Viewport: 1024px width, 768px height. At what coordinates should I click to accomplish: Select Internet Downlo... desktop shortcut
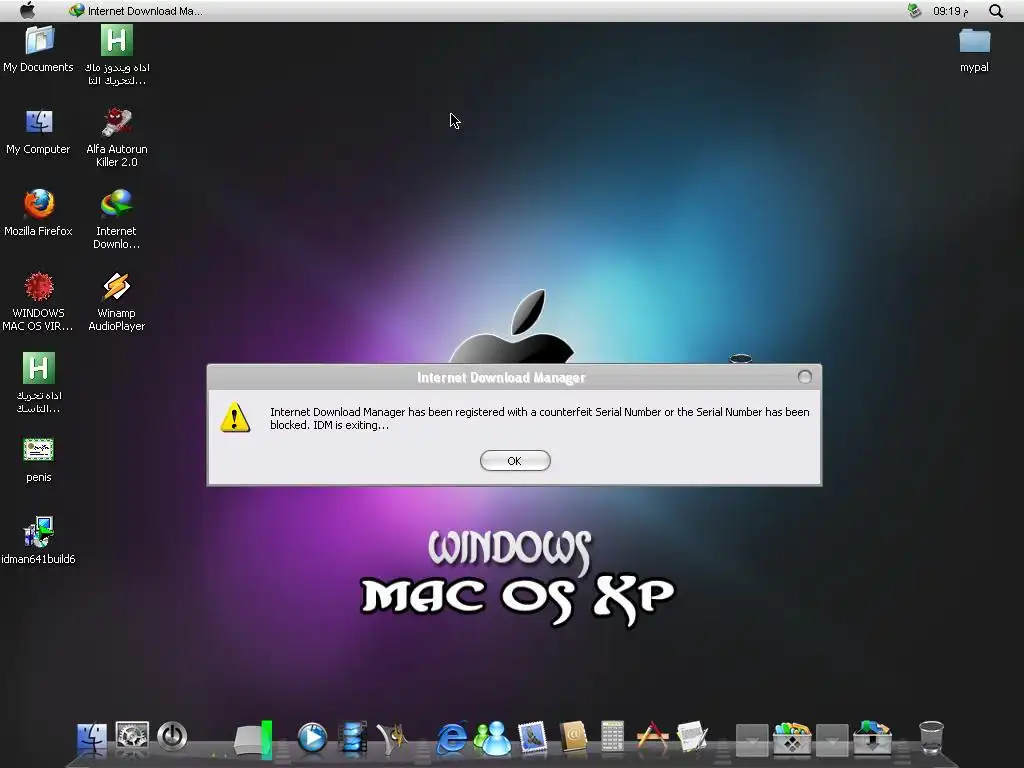[117, 219]
